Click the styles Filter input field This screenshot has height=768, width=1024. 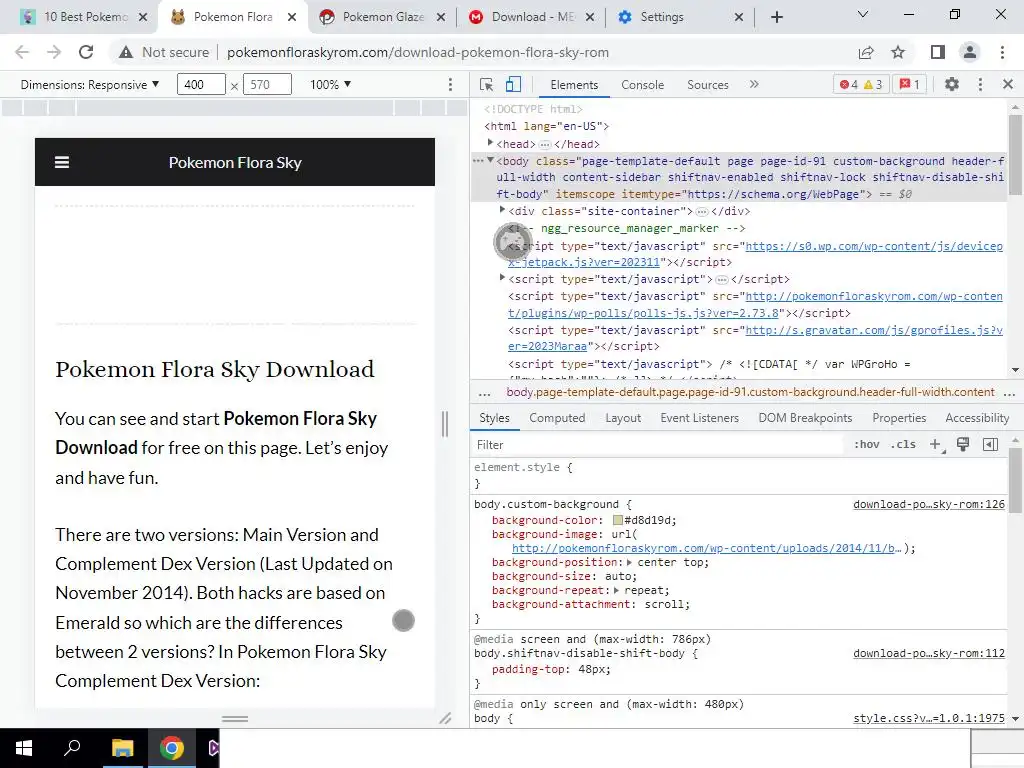click(660, 445)
